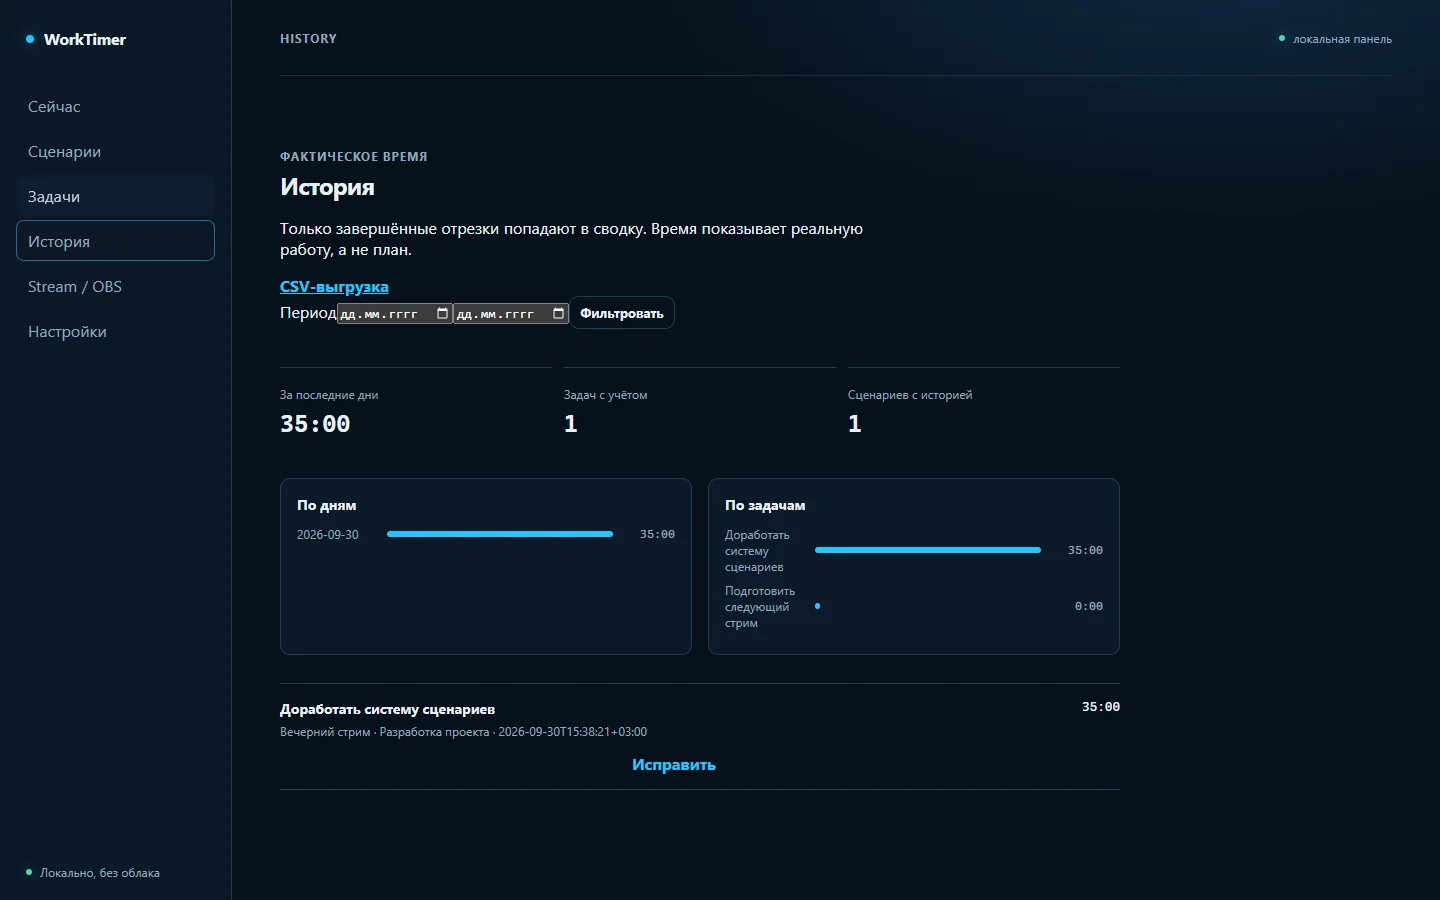1440x900 pixels.
Task: Open calendar picker of second date field
Action: tap(558, 314)
